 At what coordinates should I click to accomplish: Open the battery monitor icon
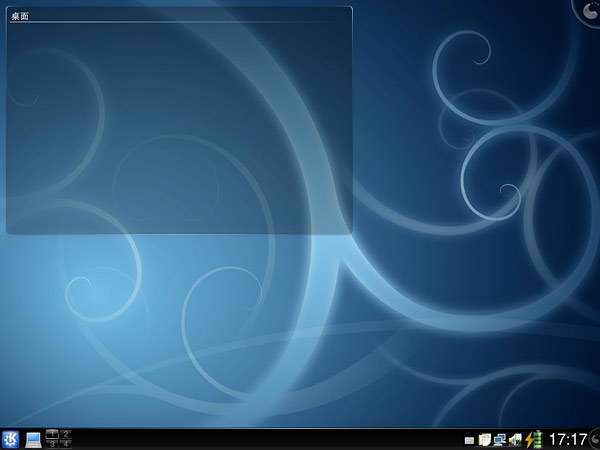(x=533, y=439)
